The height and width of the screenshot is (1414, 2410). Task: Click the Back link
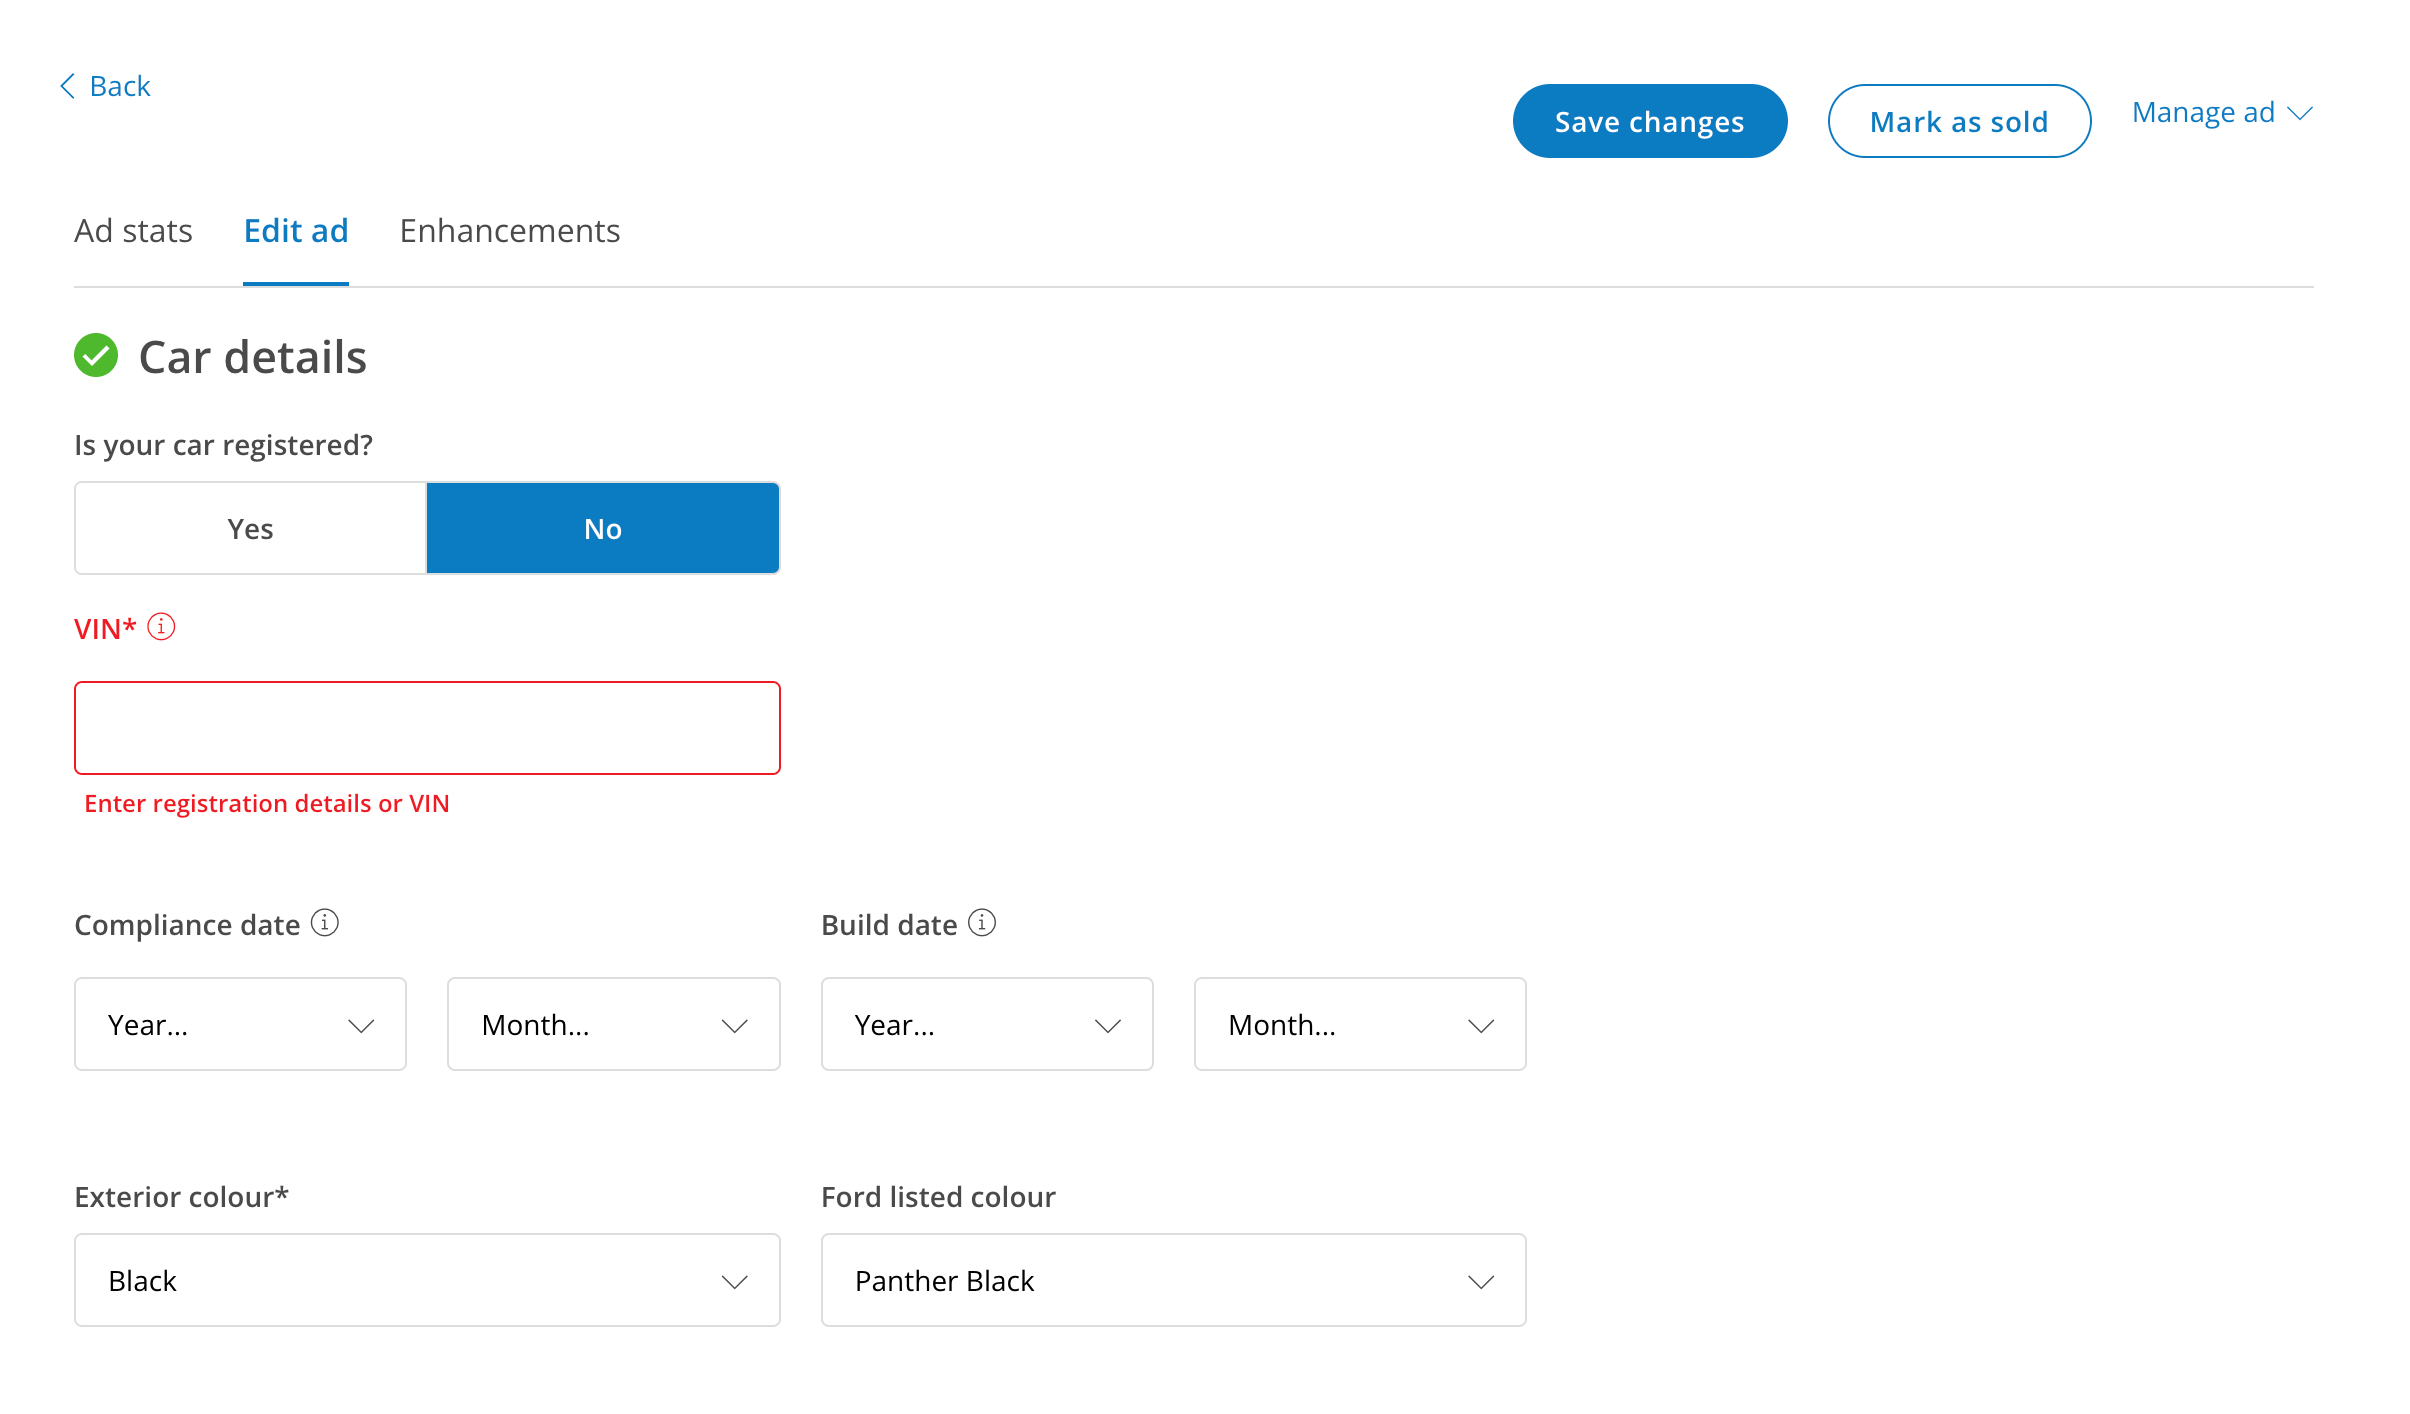(x=120, y=86)
